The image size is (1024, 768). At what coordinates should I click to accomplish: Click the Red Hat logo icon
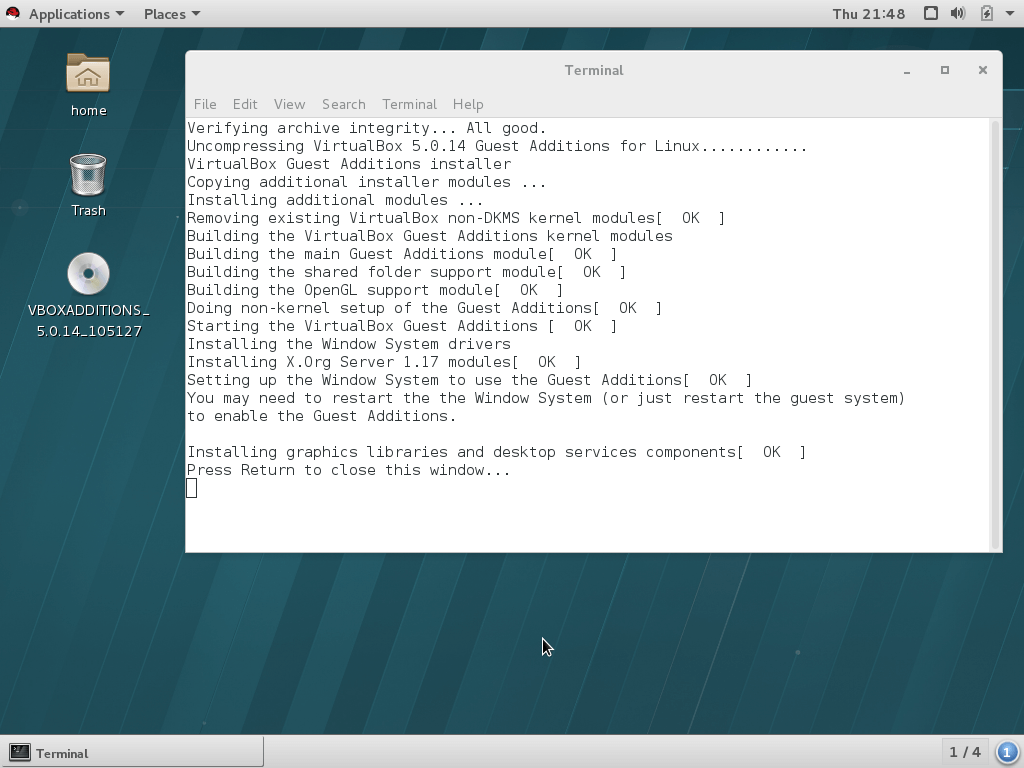click(x=12, y=14)
